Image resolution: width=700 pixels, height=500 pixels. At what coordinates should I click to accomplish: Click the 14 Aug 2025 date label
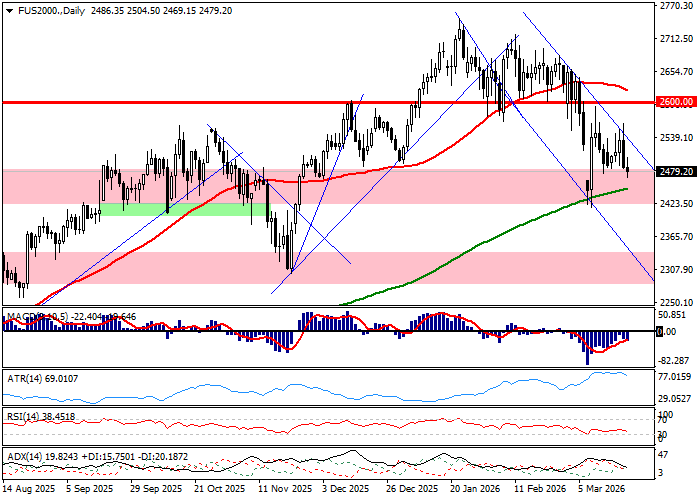pos(26,490)
